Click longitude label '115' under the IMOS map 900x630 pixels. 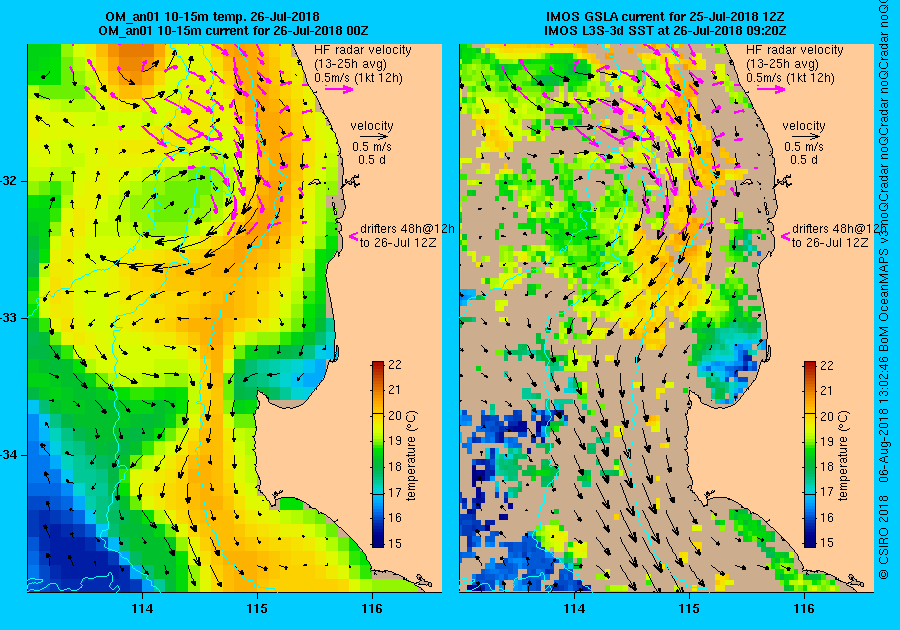[689, 609]
